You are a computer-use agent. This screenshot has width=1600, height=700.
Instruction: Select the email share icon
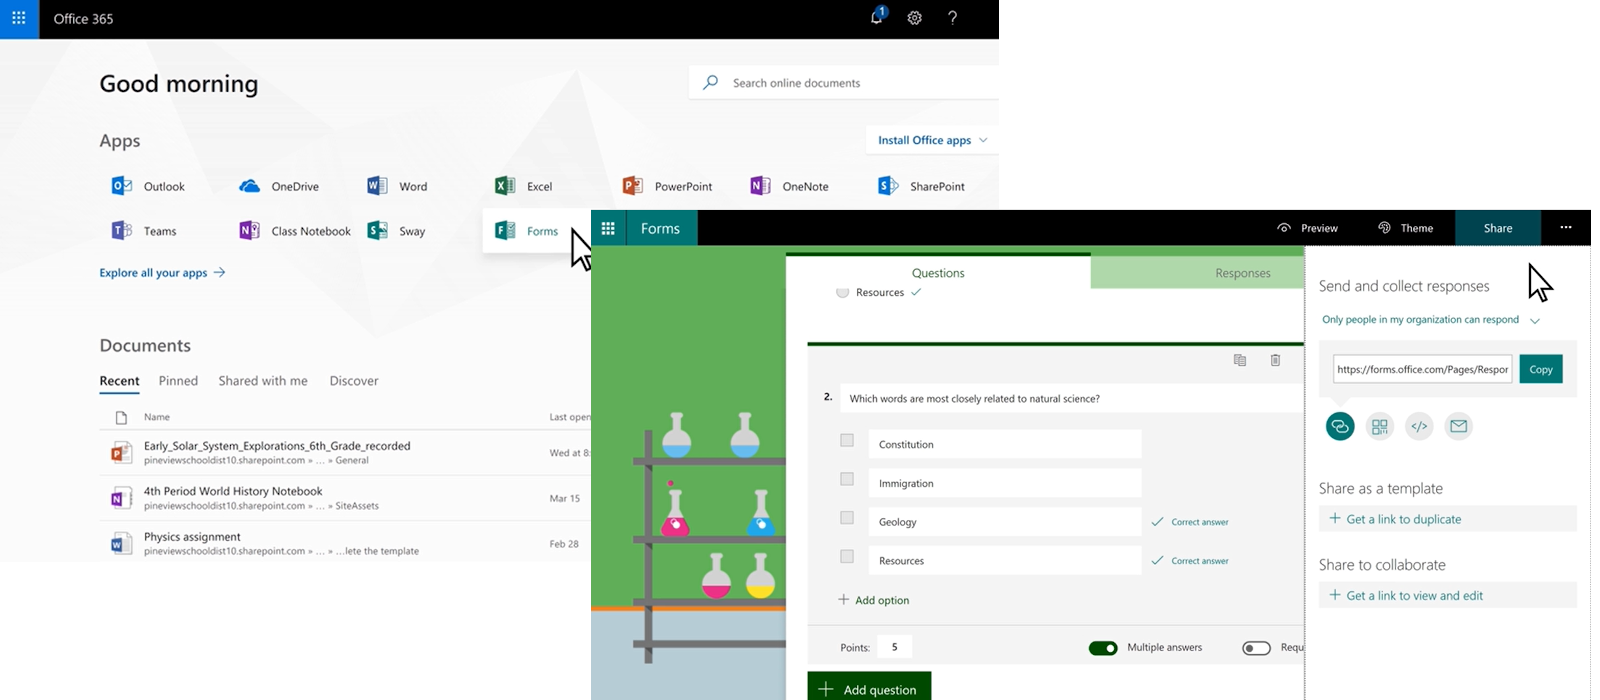[x=1459, y=427]
